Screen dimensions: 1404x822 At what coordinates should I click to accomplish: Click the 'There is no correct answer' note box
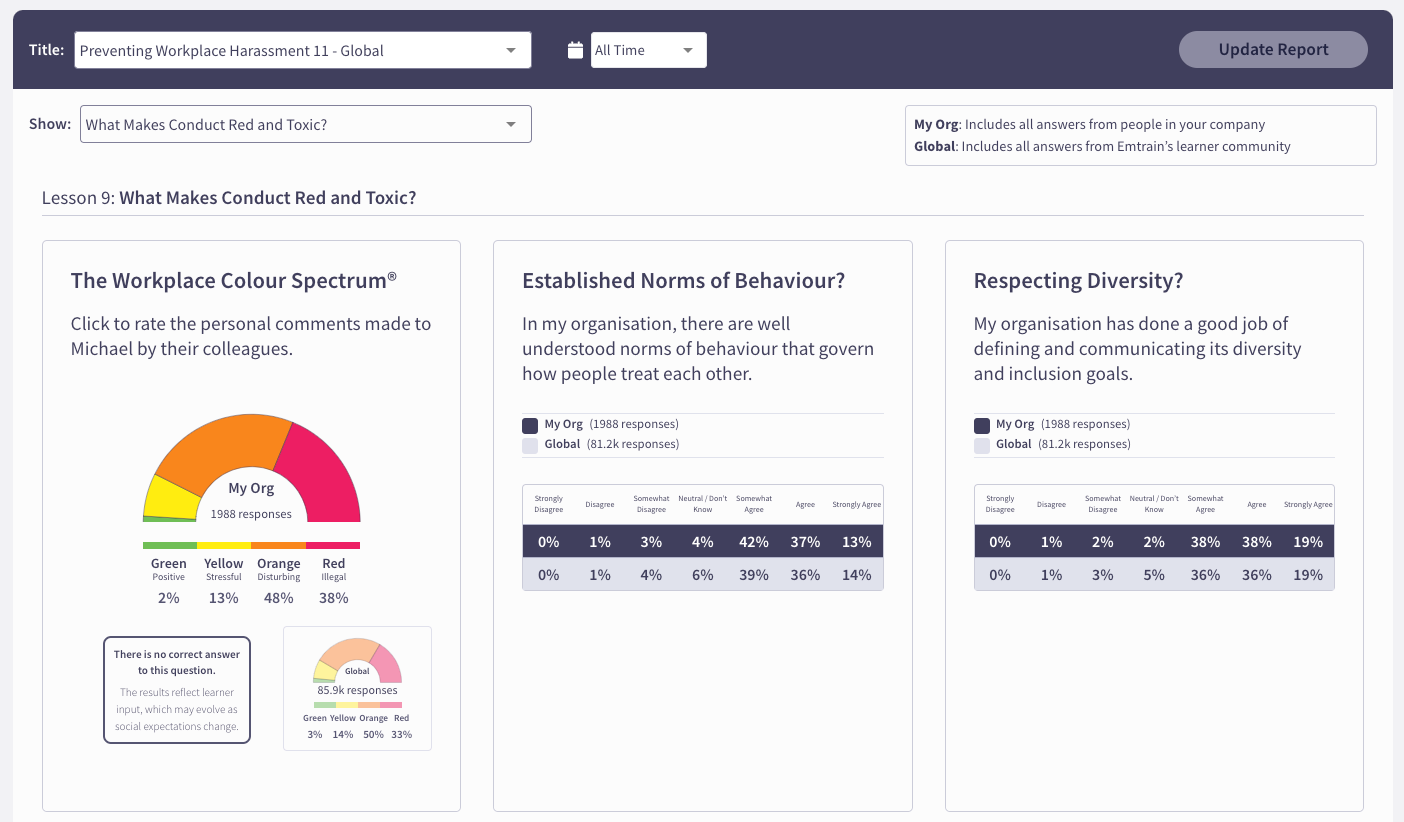(x=177, y=690)
